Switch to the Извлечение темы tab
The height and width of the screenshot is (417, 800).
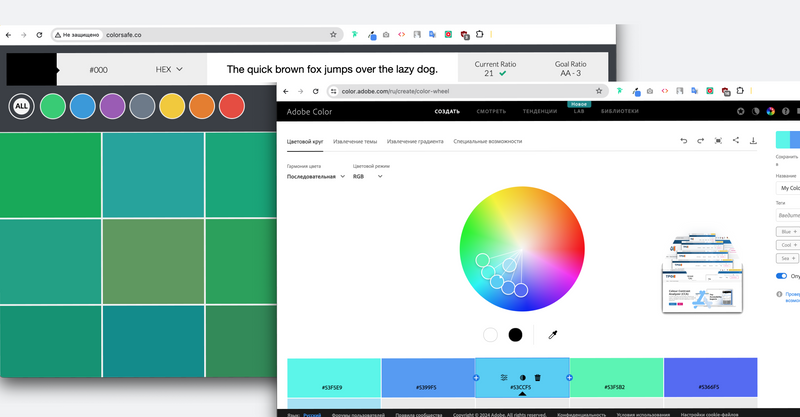pyautogui.click(x=355, y=141)
